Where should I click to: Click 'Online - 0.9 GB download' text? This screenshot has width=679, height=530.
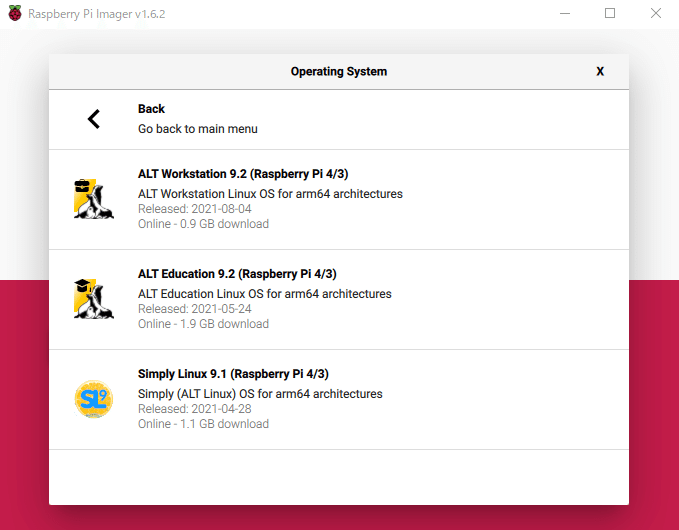click(204, 224)
